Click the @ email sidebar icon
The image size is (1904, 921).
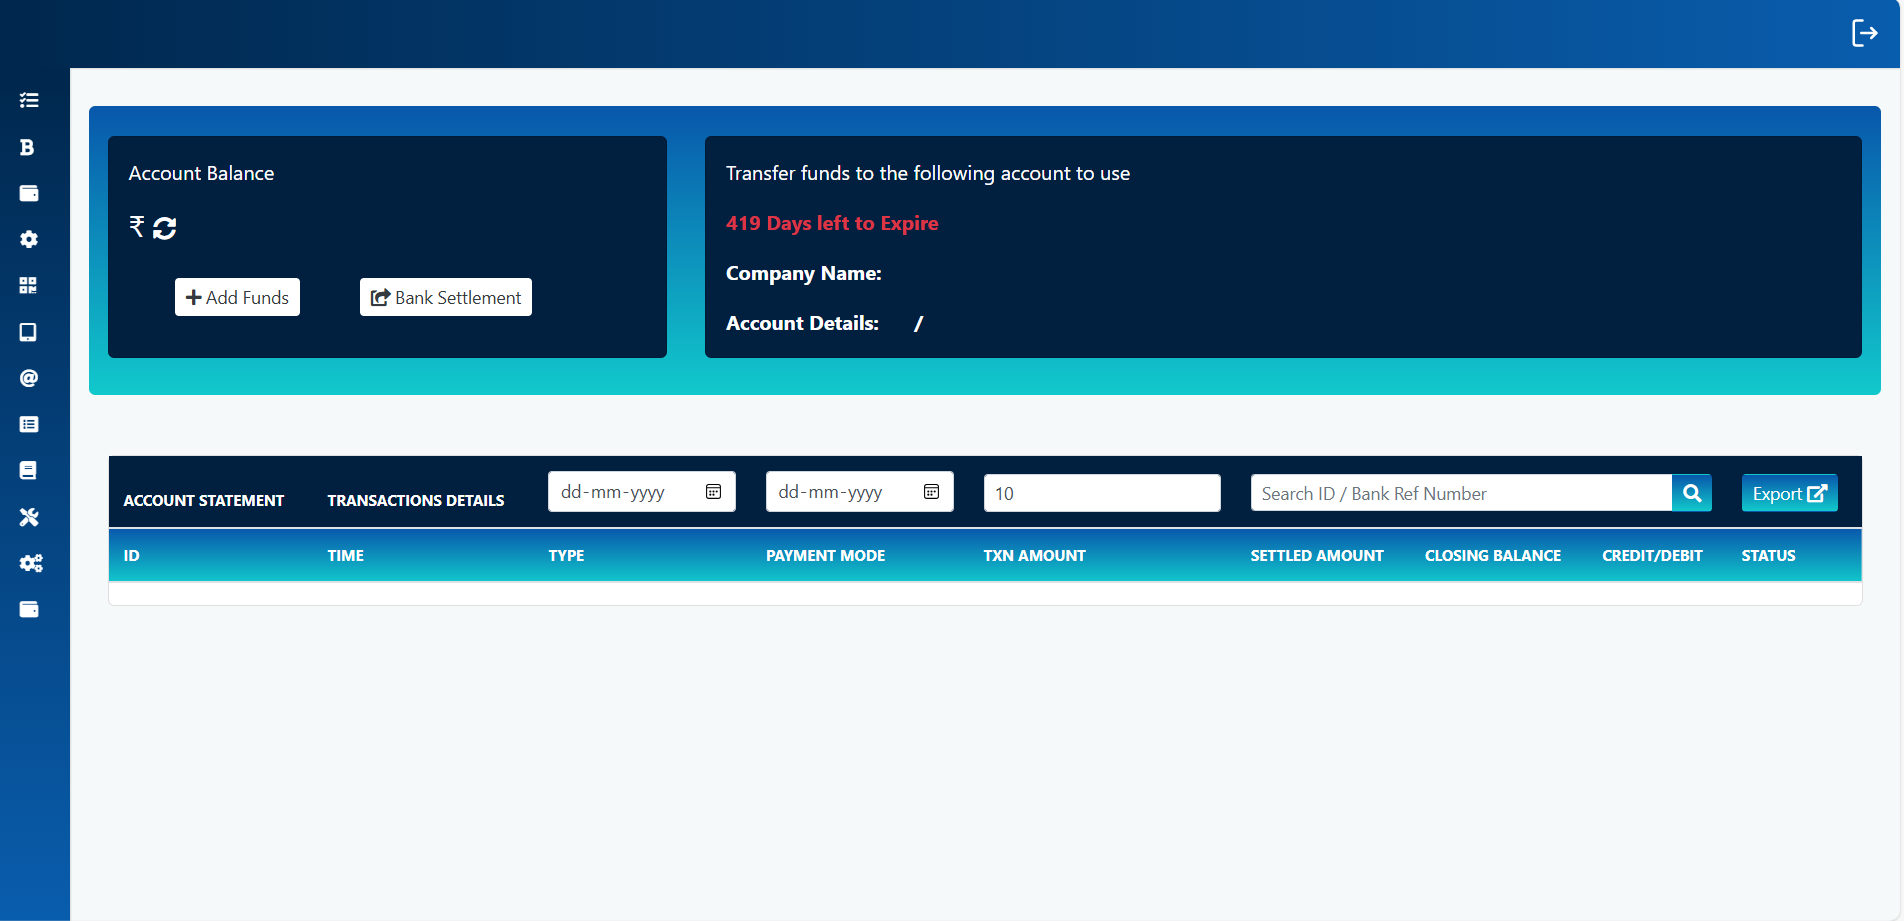tap(29, 378)
